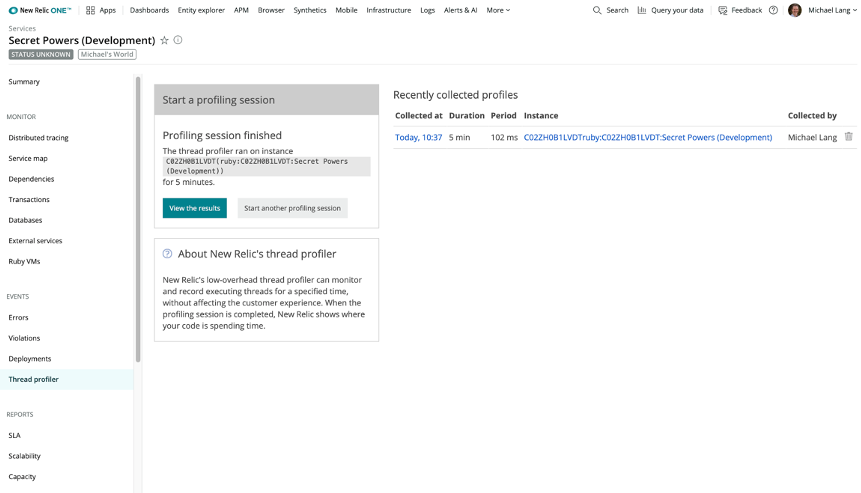The image size is (861, 493).
Task: Open Transactions in the sidebar
Action: tap(29, 200)
